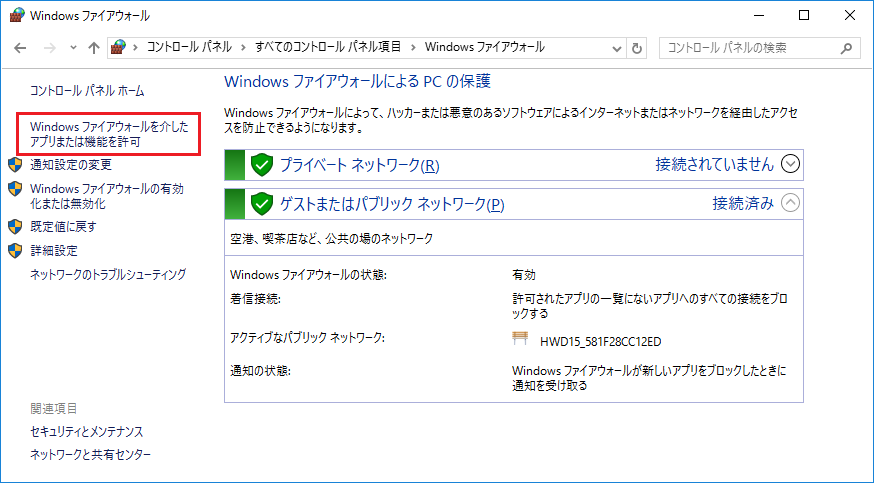The width and height of the screenshot is (874, 483).
Task: Click 接続されていません status text
Action: pyautogui.click(x=715, y=164)
